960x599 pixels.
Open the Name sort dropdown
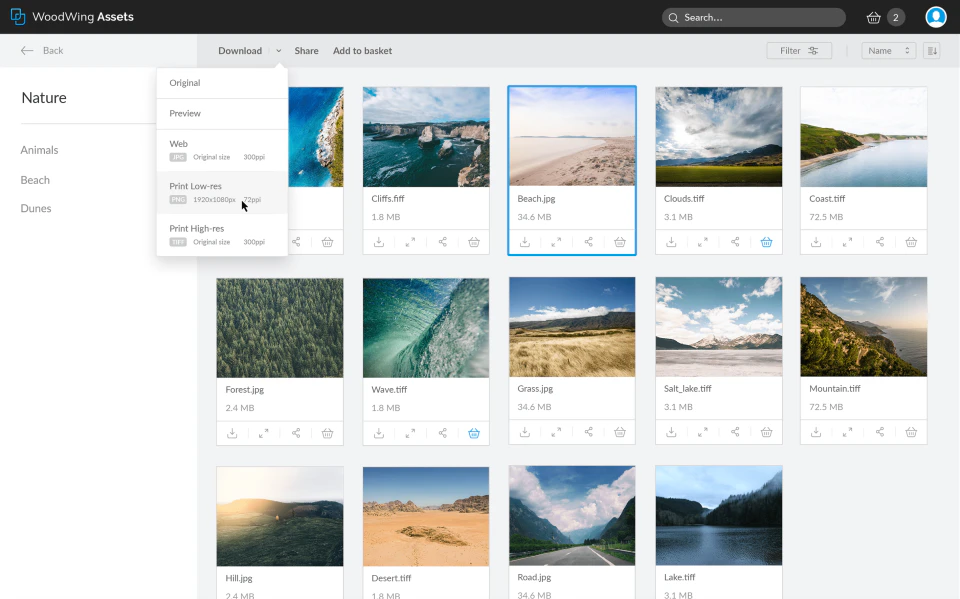889,51
